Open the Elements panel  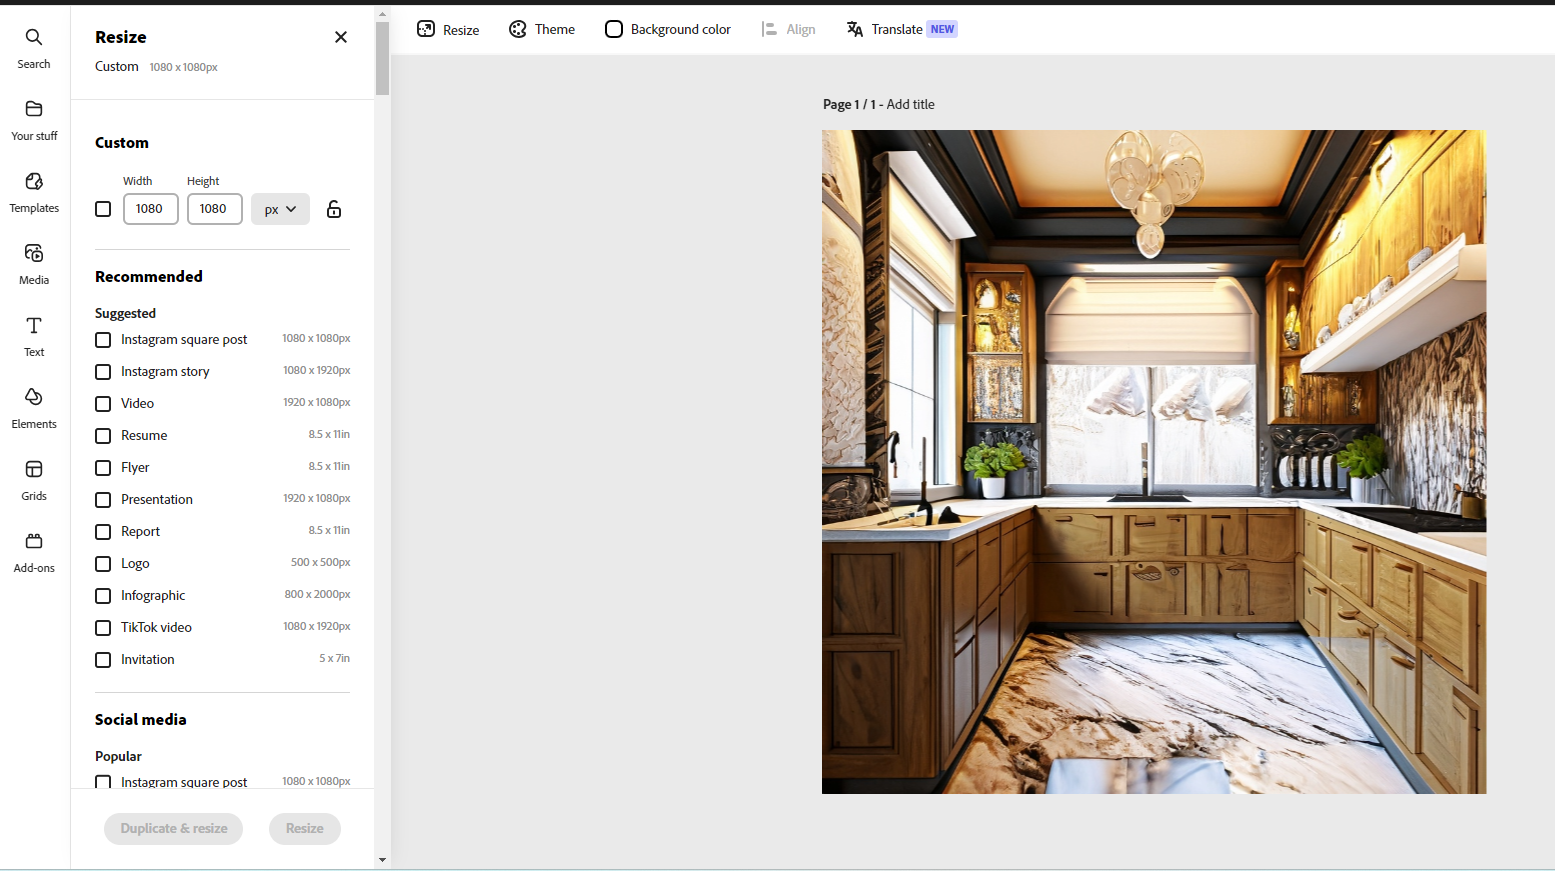(x=34, y=408)
